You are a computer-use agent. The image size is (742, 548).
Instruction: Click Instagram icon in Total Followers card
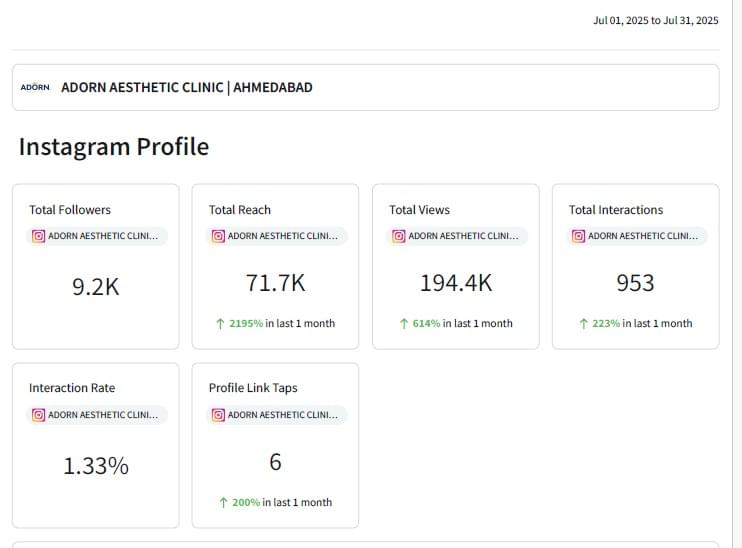[x=39, y=237]
